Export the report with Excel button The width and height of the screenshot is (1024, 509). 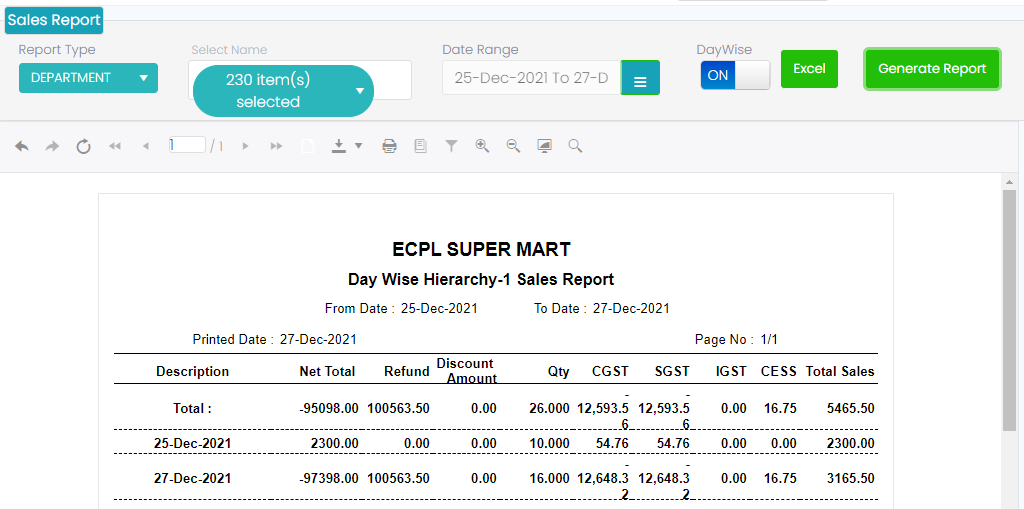[x=809, y=69]
